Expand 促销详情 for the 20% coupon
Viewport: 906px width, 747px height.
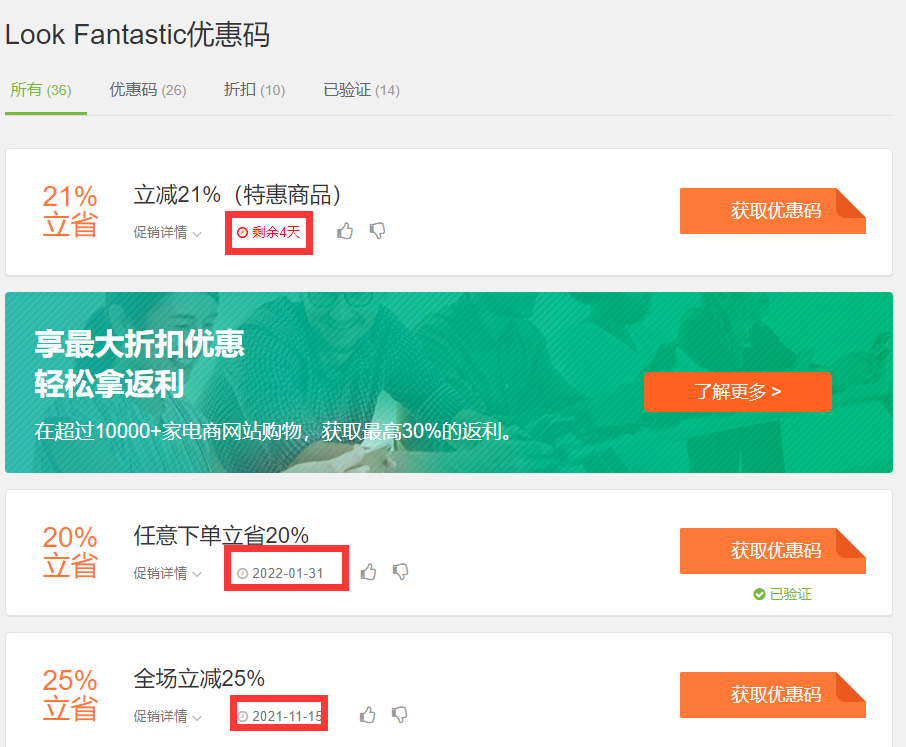tap(167, 573)
